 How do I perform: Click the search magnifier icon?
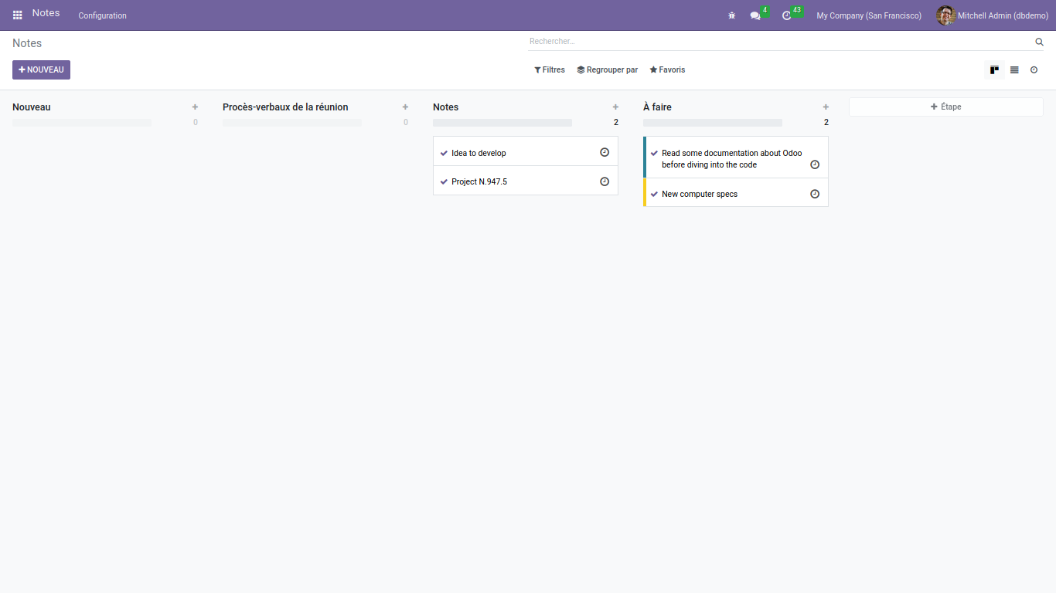pyautogui.click(x=1039, y=42)
